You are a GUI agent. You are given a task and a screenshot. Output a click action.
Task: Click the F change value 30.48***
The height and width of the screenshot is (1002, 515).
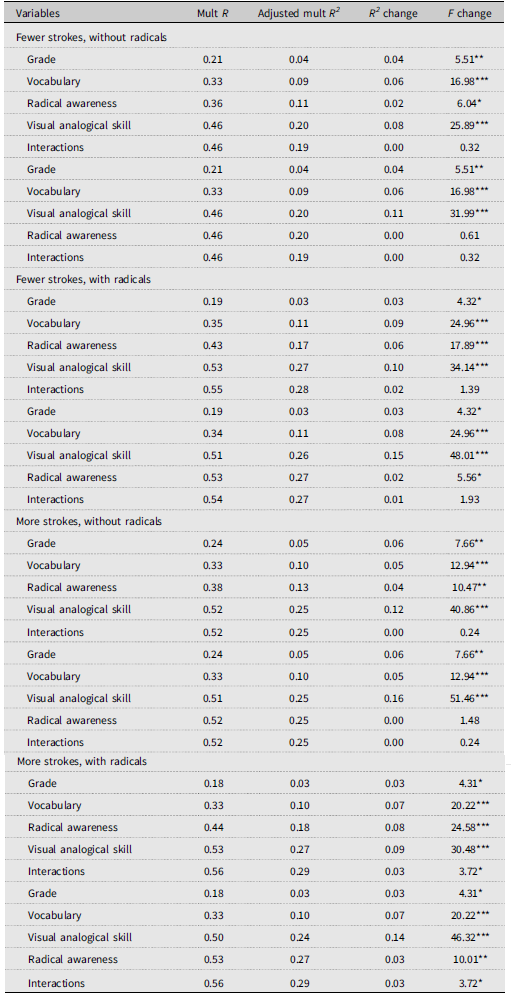click(470, 849)
